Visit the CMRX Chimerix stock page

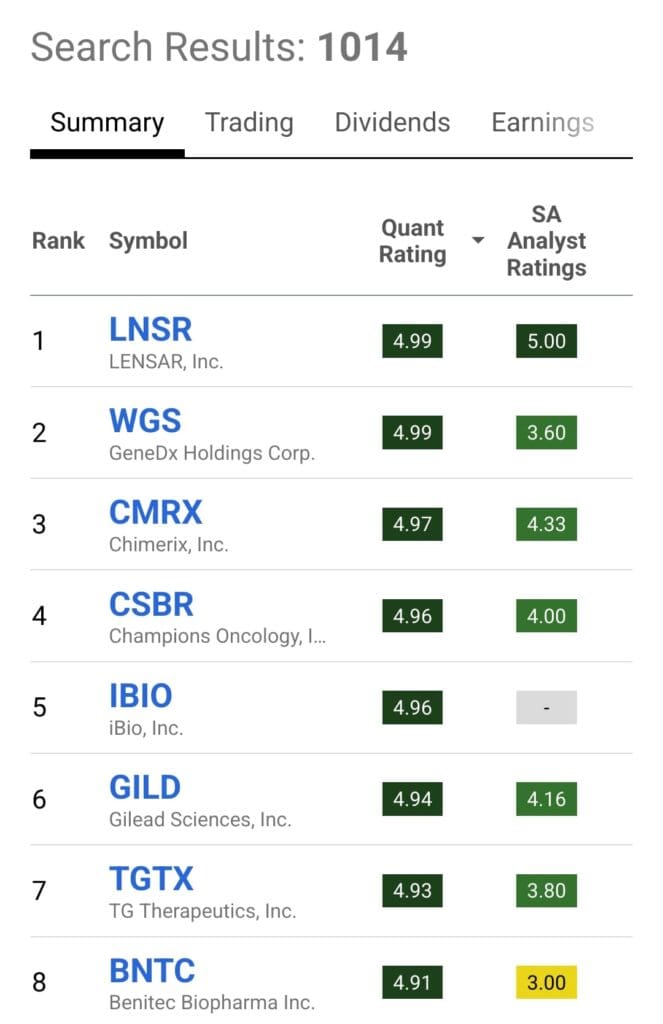156,512
